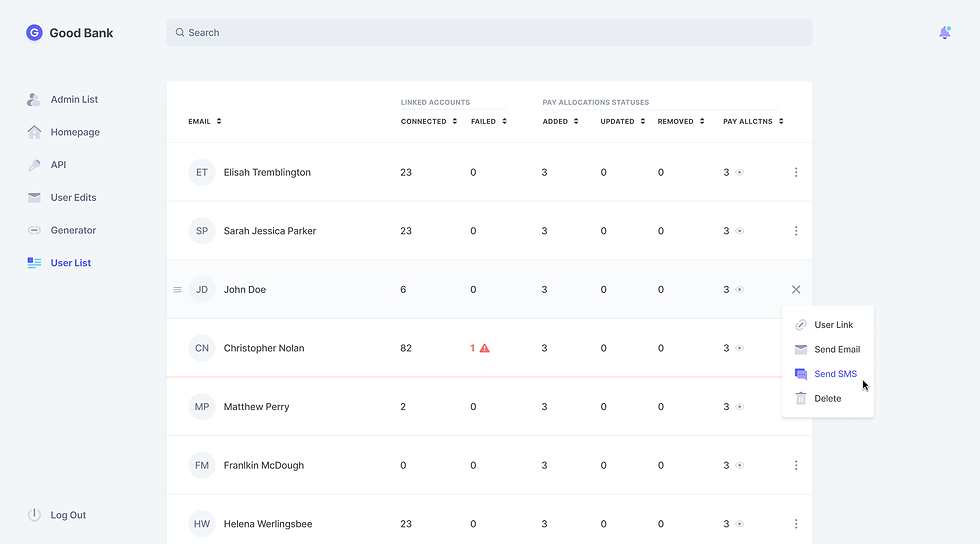The height and width of the screenshot is (544, 980).
Task: Click the red warning triangle for Christopher Nolan
Action: click(x=484, y=348)
